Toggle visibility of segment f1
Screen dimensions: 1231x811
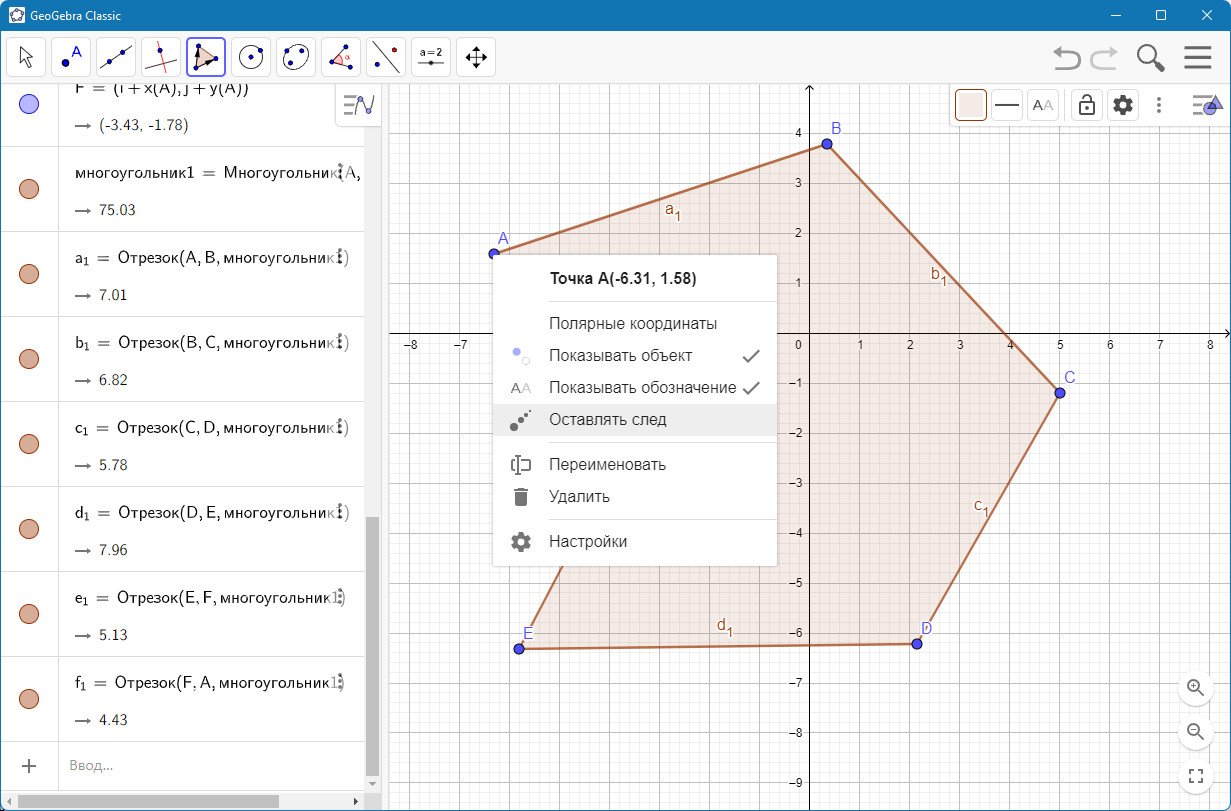click(29, 699)
